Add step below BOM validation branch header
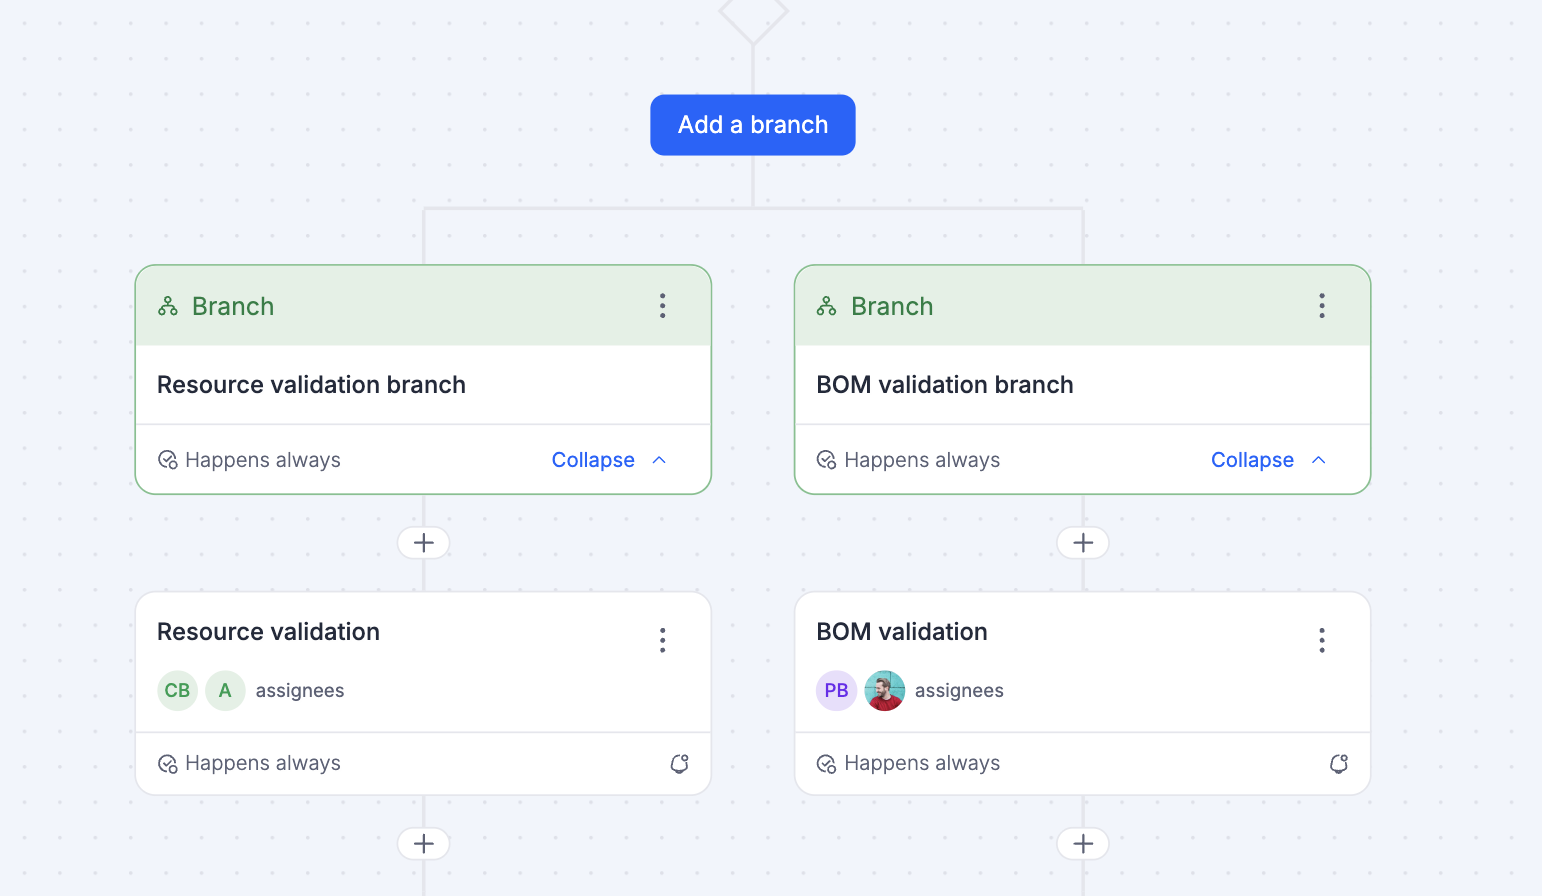Image resolution: width=1542 pixels, height=896 pixels. [x=1082, y=543]
